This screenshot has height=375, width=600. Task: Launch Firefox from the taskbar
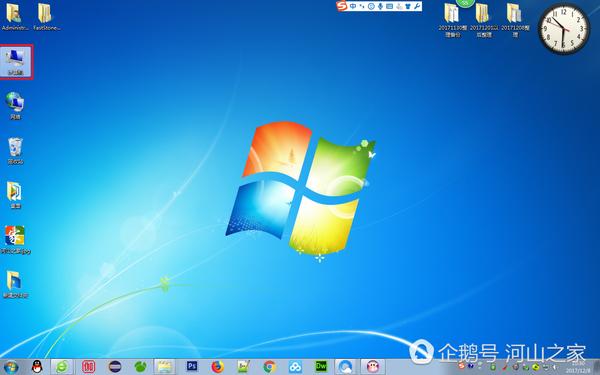218,367
